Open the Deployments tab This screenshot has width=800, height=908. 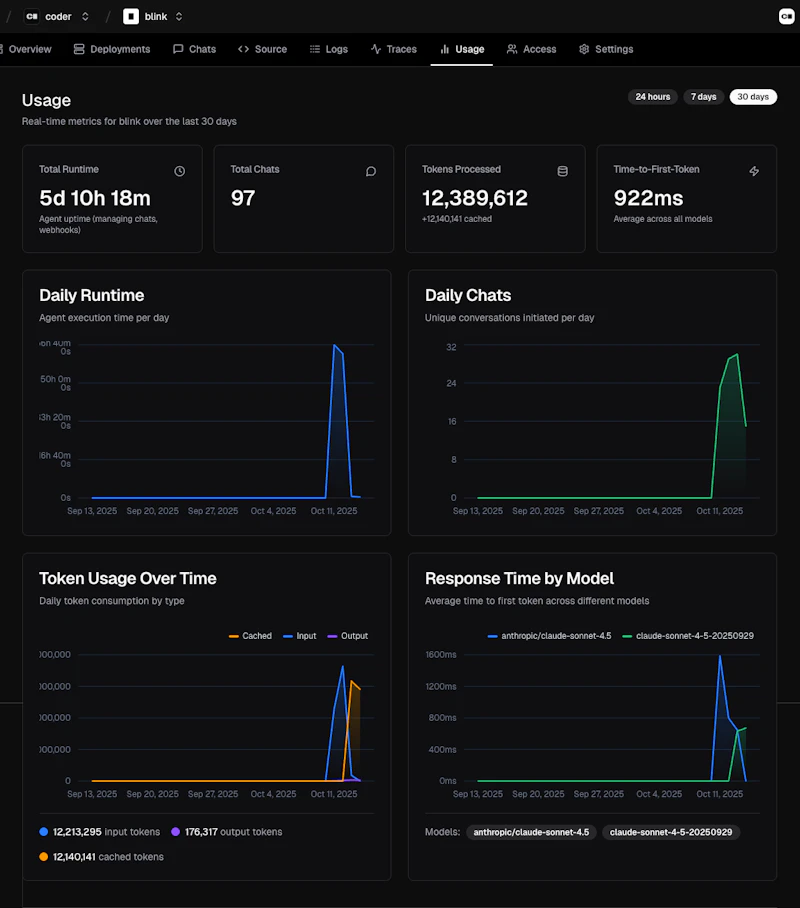[x=112, y=49]
